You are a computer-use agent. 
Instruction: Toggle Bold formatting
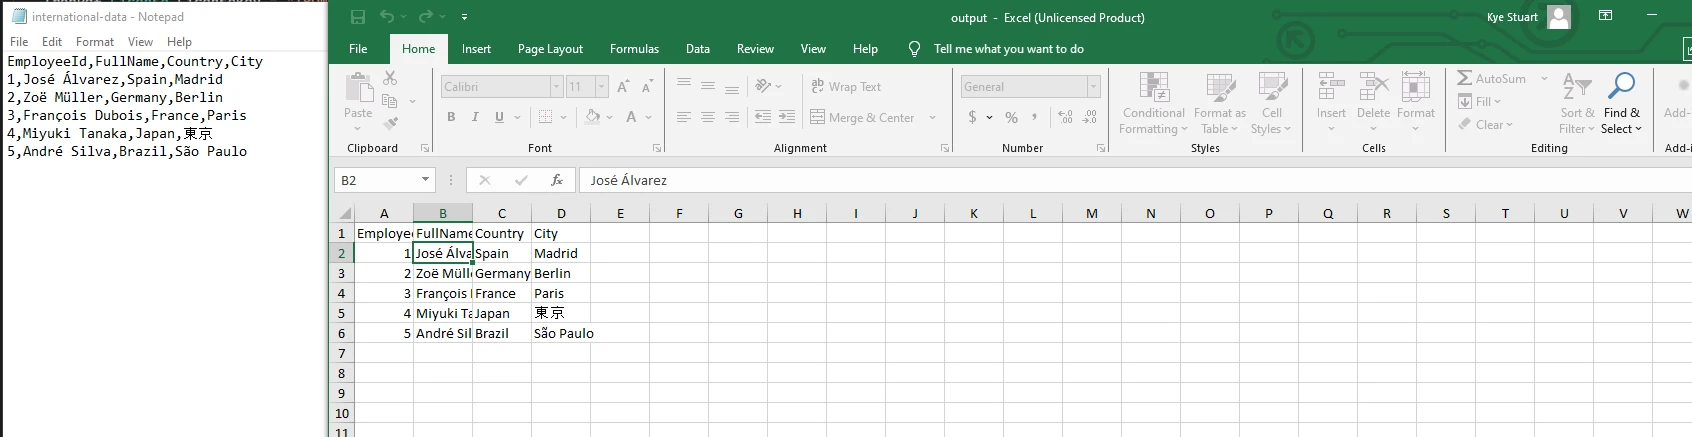pos(451,117)
